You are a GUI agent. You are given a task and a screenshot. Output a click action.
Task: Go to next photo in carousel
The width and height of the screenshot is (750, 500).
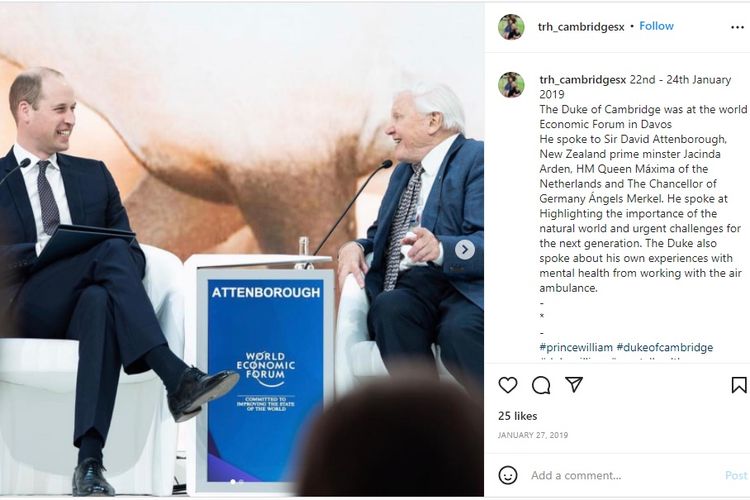pos(464,250)
